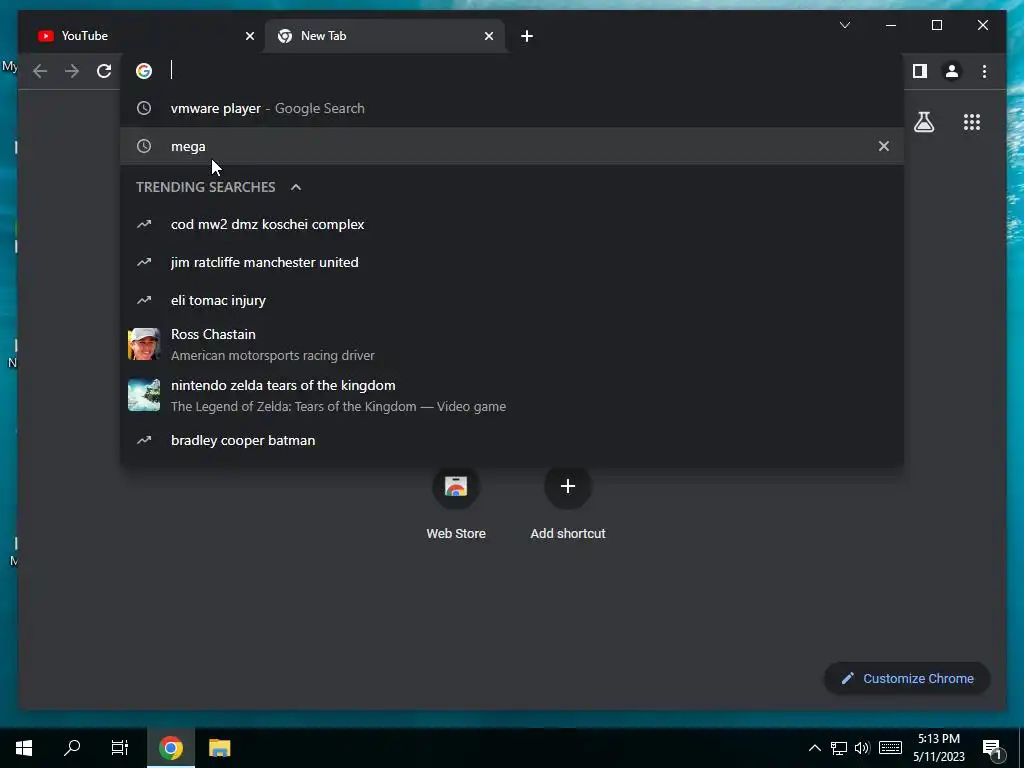
Task: Close the New Tab tab
Action: pos(488,36)
